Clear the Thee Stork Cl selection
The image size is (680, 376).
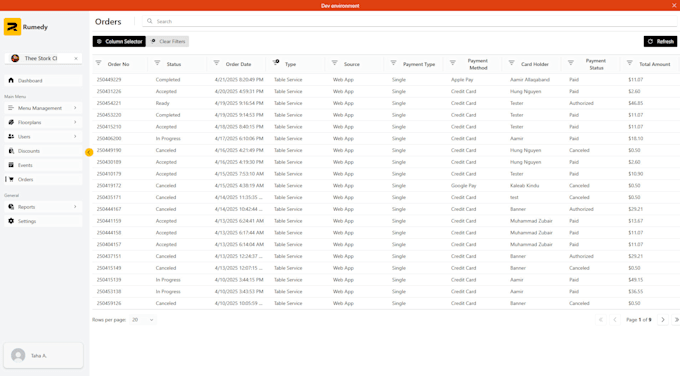click(76, 58)
